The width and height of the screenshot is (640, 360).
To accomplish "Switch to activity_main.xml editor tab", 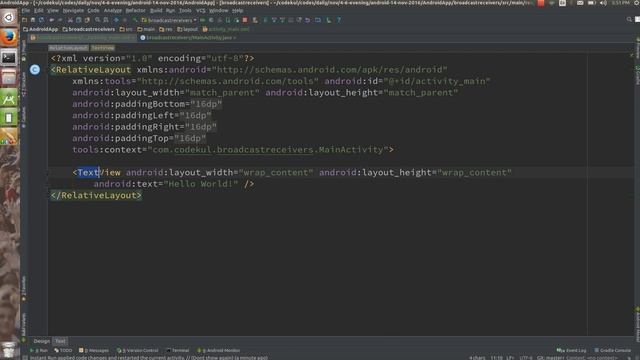I will pos(83,38).
